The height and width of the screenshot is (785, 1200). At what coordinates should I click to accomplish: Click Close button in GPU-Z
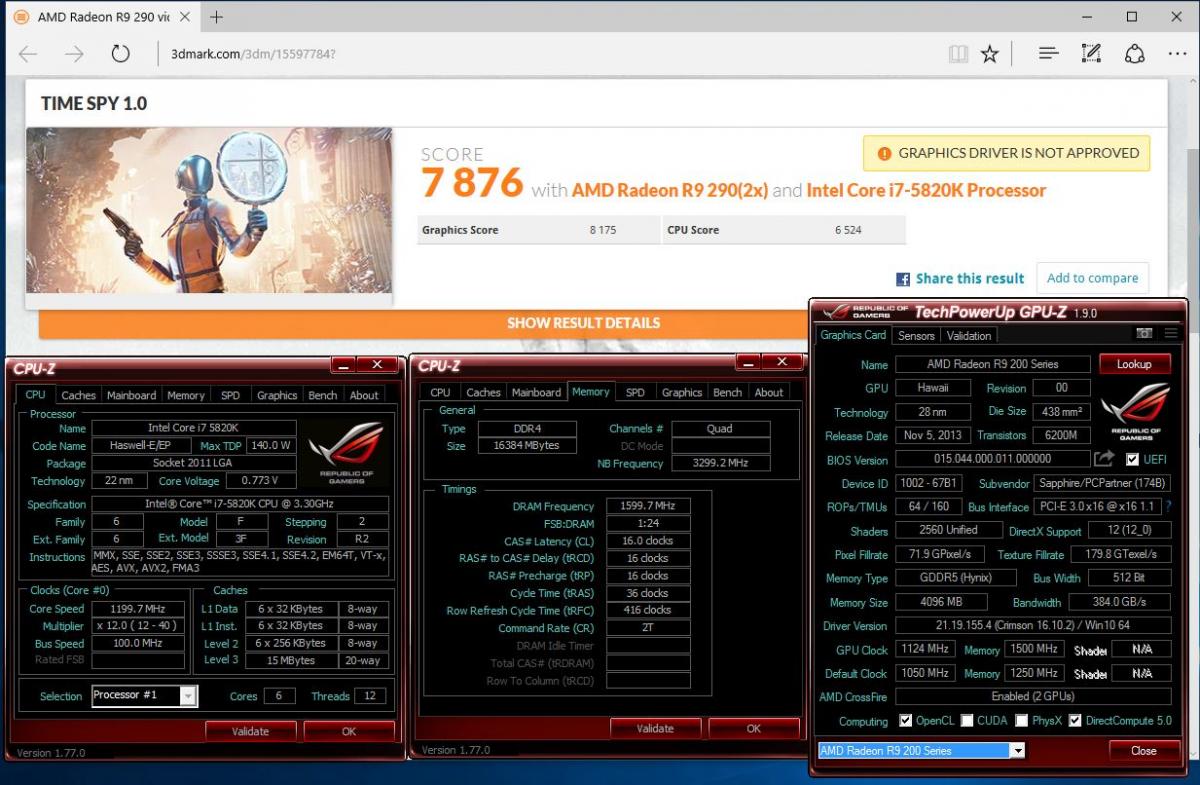(1143, 750)
